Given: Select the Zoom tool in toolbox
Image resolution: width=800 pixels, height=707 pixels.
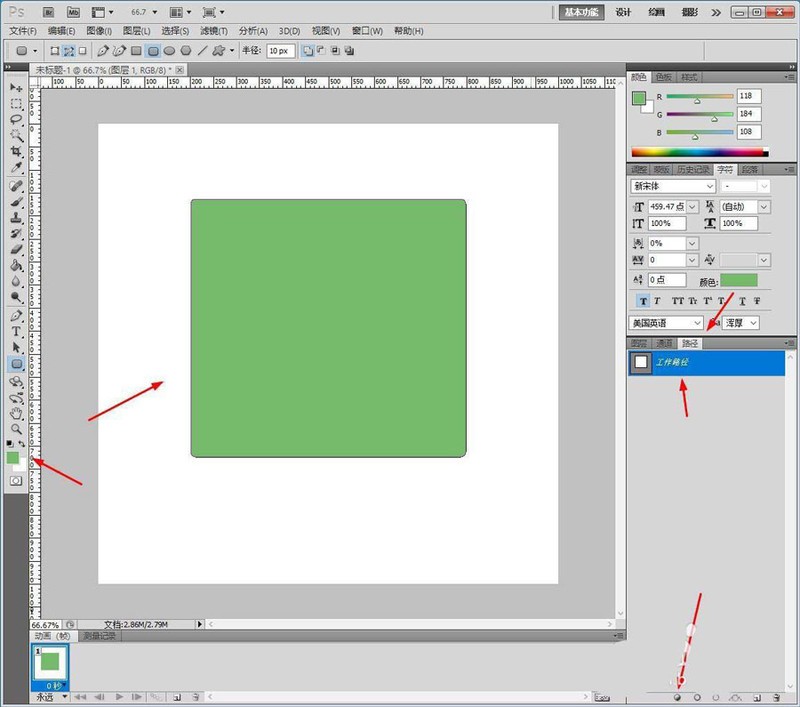Looking at the screenshot, I should (16, 429).
